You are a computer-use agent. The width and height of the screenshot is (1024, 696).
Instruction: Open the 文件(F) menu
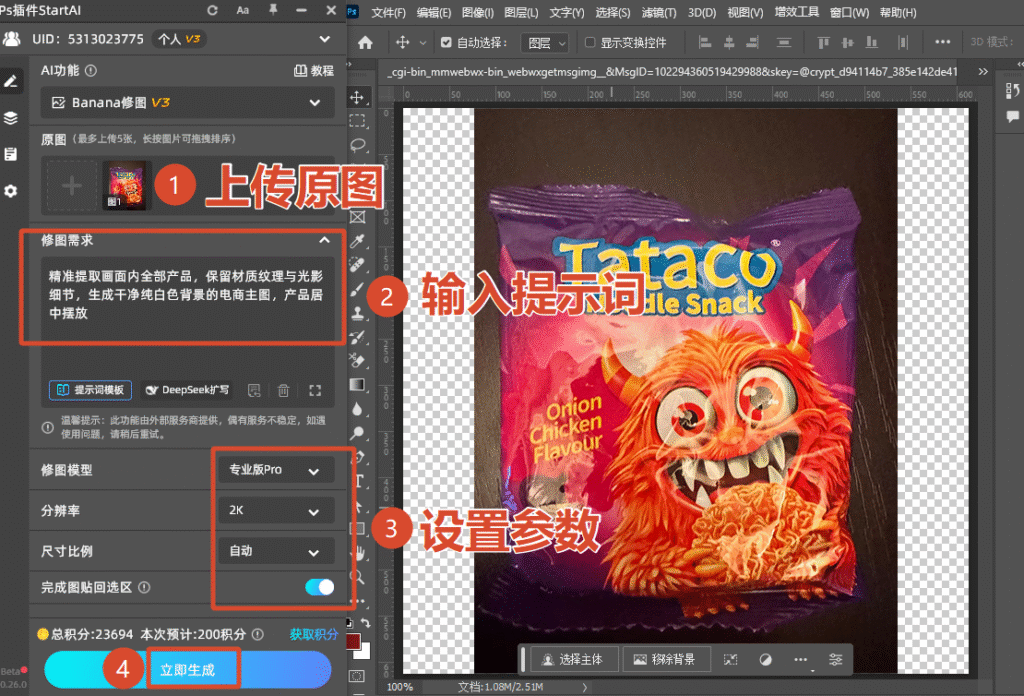(x=389, y=12)
